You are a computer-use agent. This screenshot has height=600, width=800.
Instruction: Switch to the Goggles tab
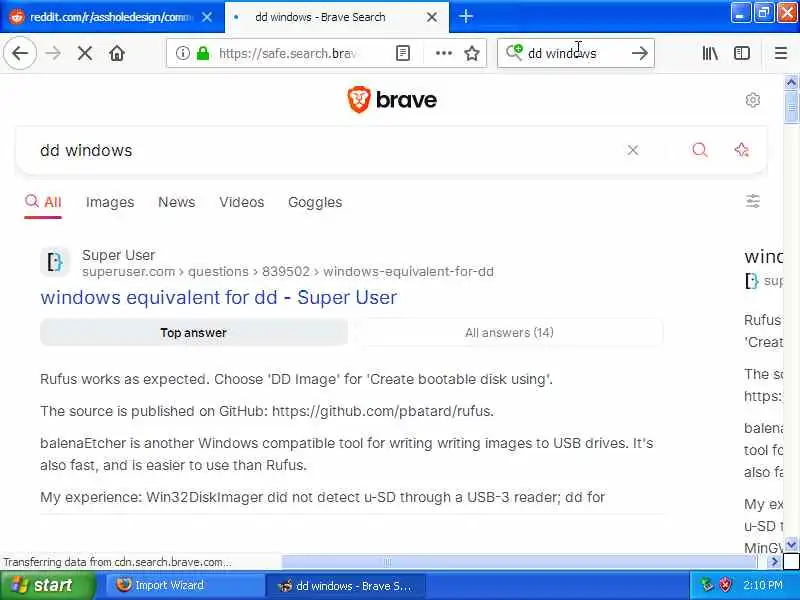315,202
